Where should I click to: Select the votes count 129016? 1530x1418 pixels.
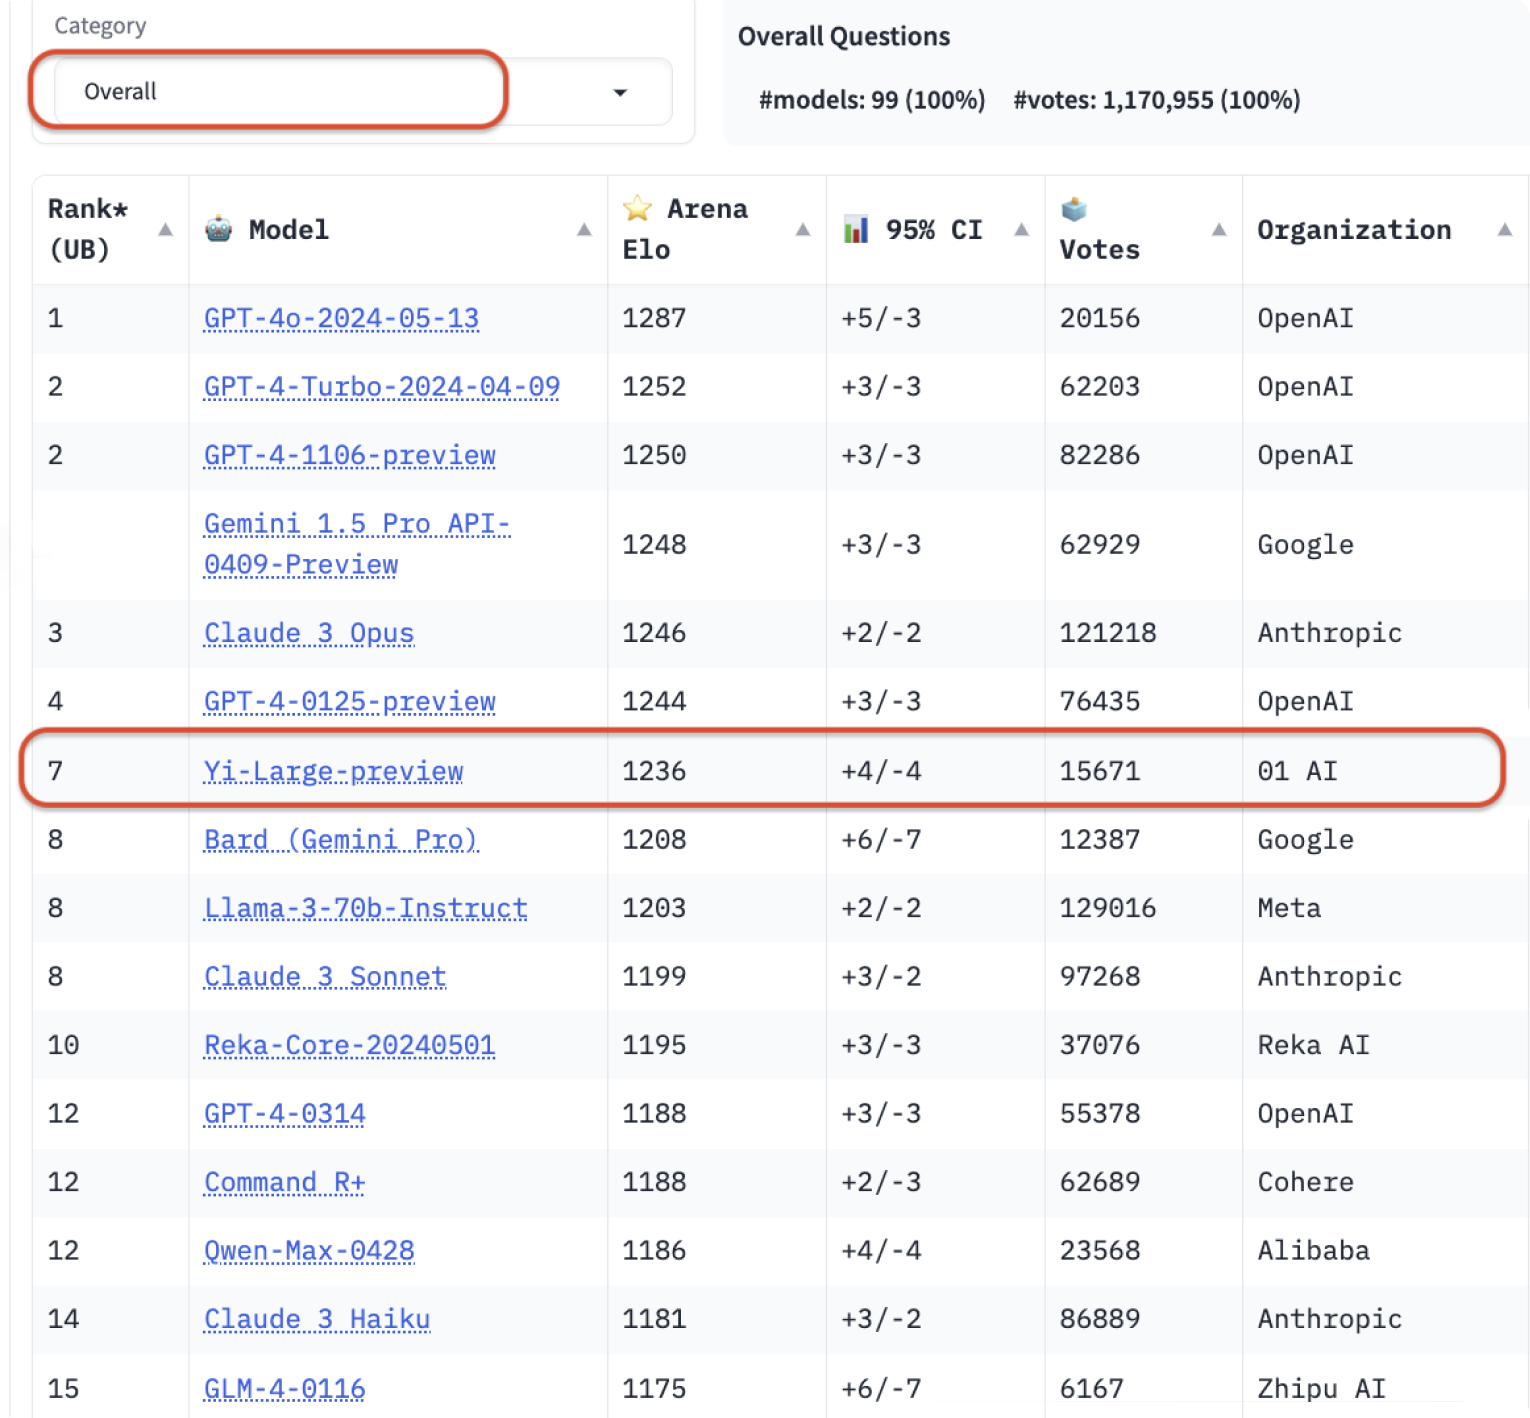point(1108,908)
